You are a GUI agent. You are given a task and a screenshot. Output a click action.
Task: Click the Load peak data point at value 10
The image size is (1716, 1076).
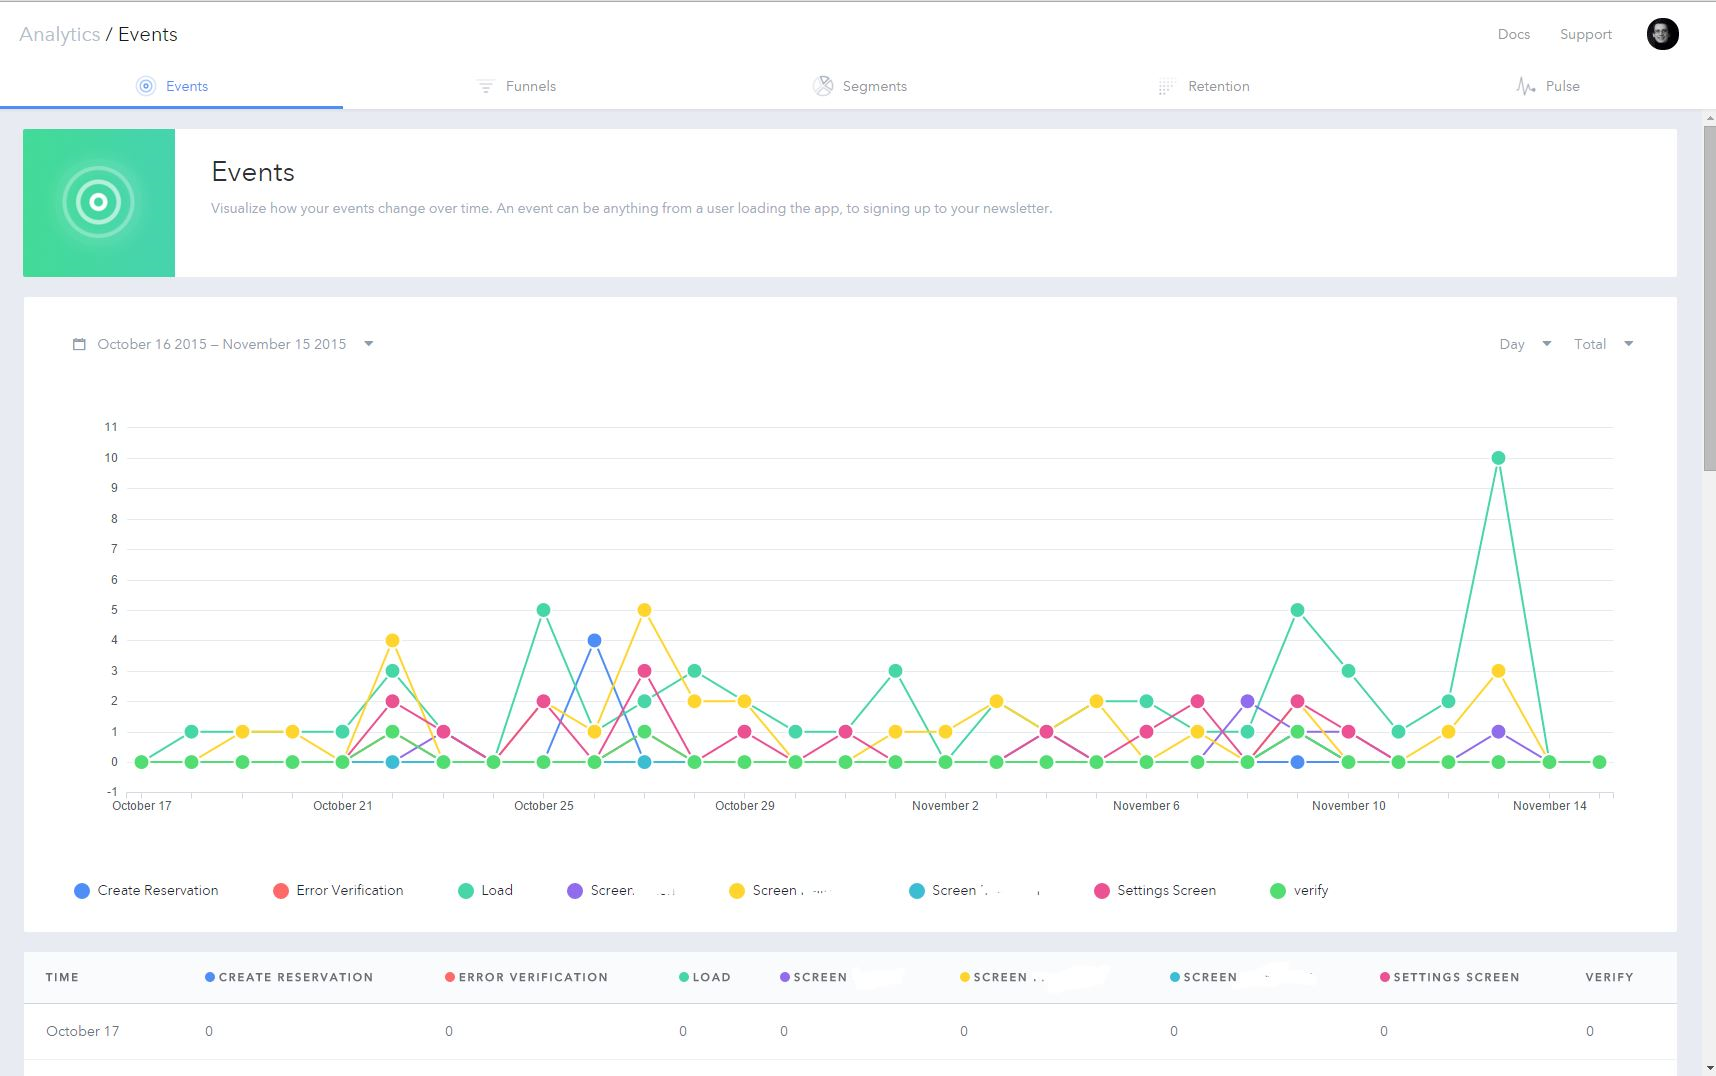pos(1498,458)
